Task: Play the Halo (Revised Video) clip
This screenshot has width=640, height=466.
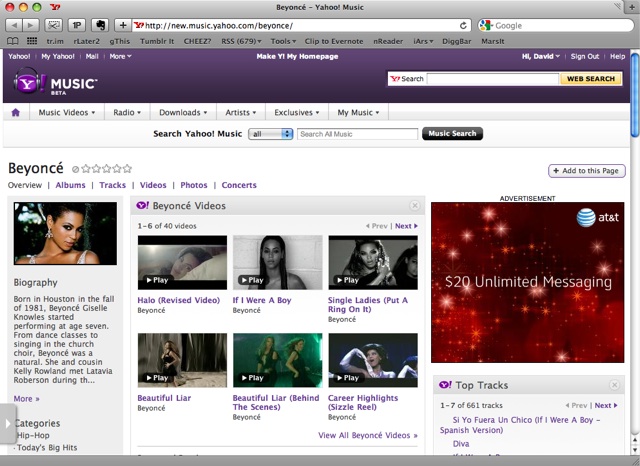Action: [182, 262]
